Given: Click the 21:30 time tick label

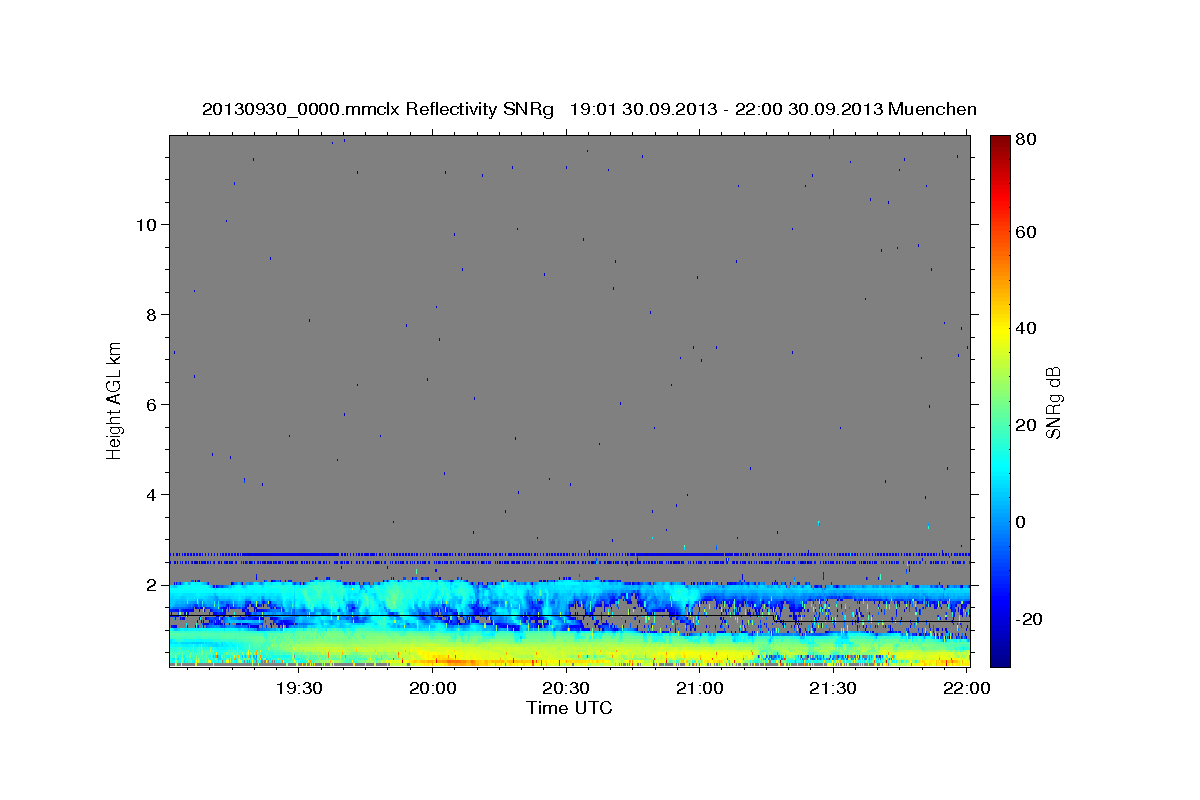Looking at the screenshot, I should pyautogui.click(x=833, y=688).
